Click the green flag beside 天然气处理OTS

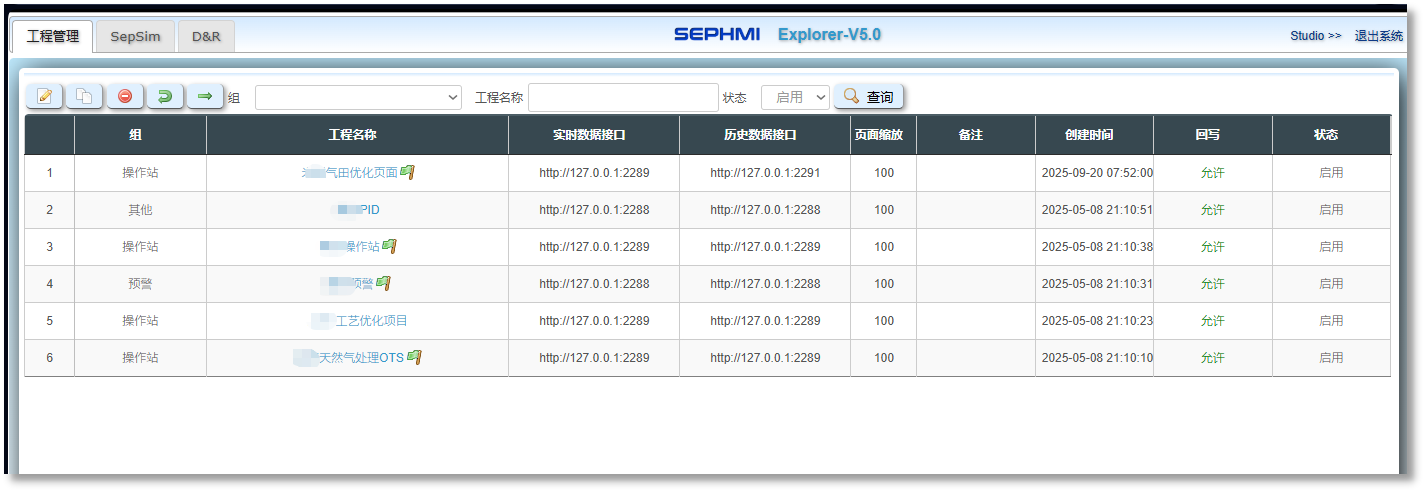[414, 357]
